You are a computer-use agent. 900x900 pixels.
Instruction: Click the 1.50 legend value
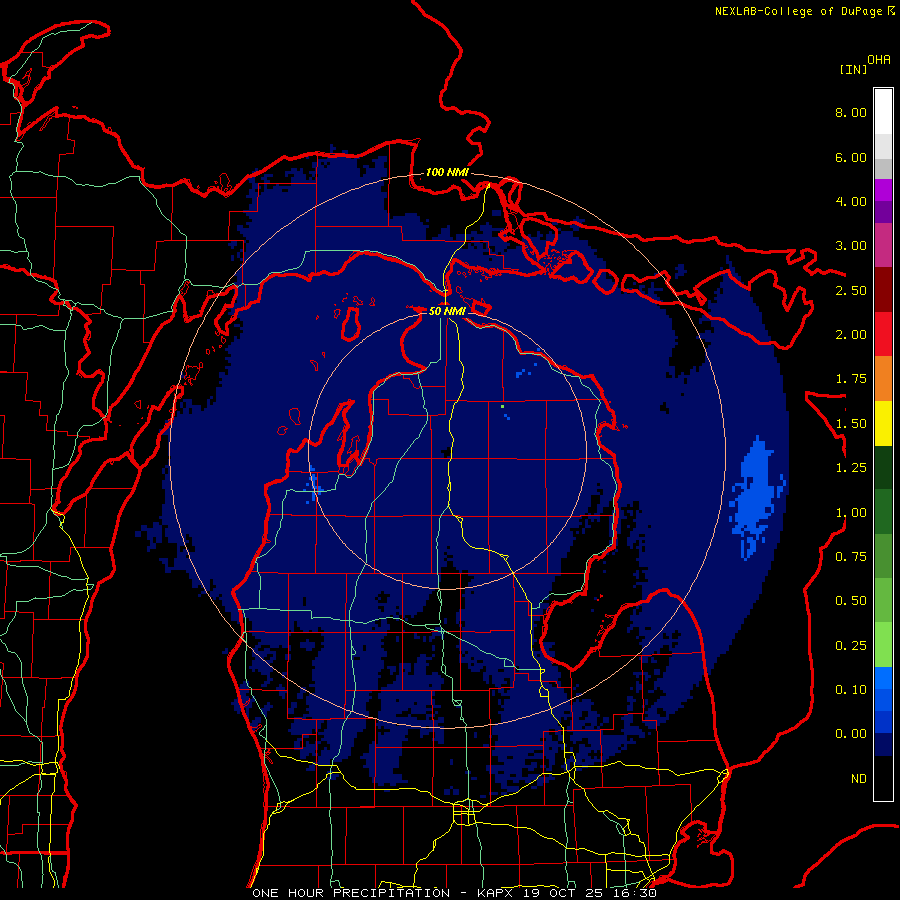coord(851,424)
